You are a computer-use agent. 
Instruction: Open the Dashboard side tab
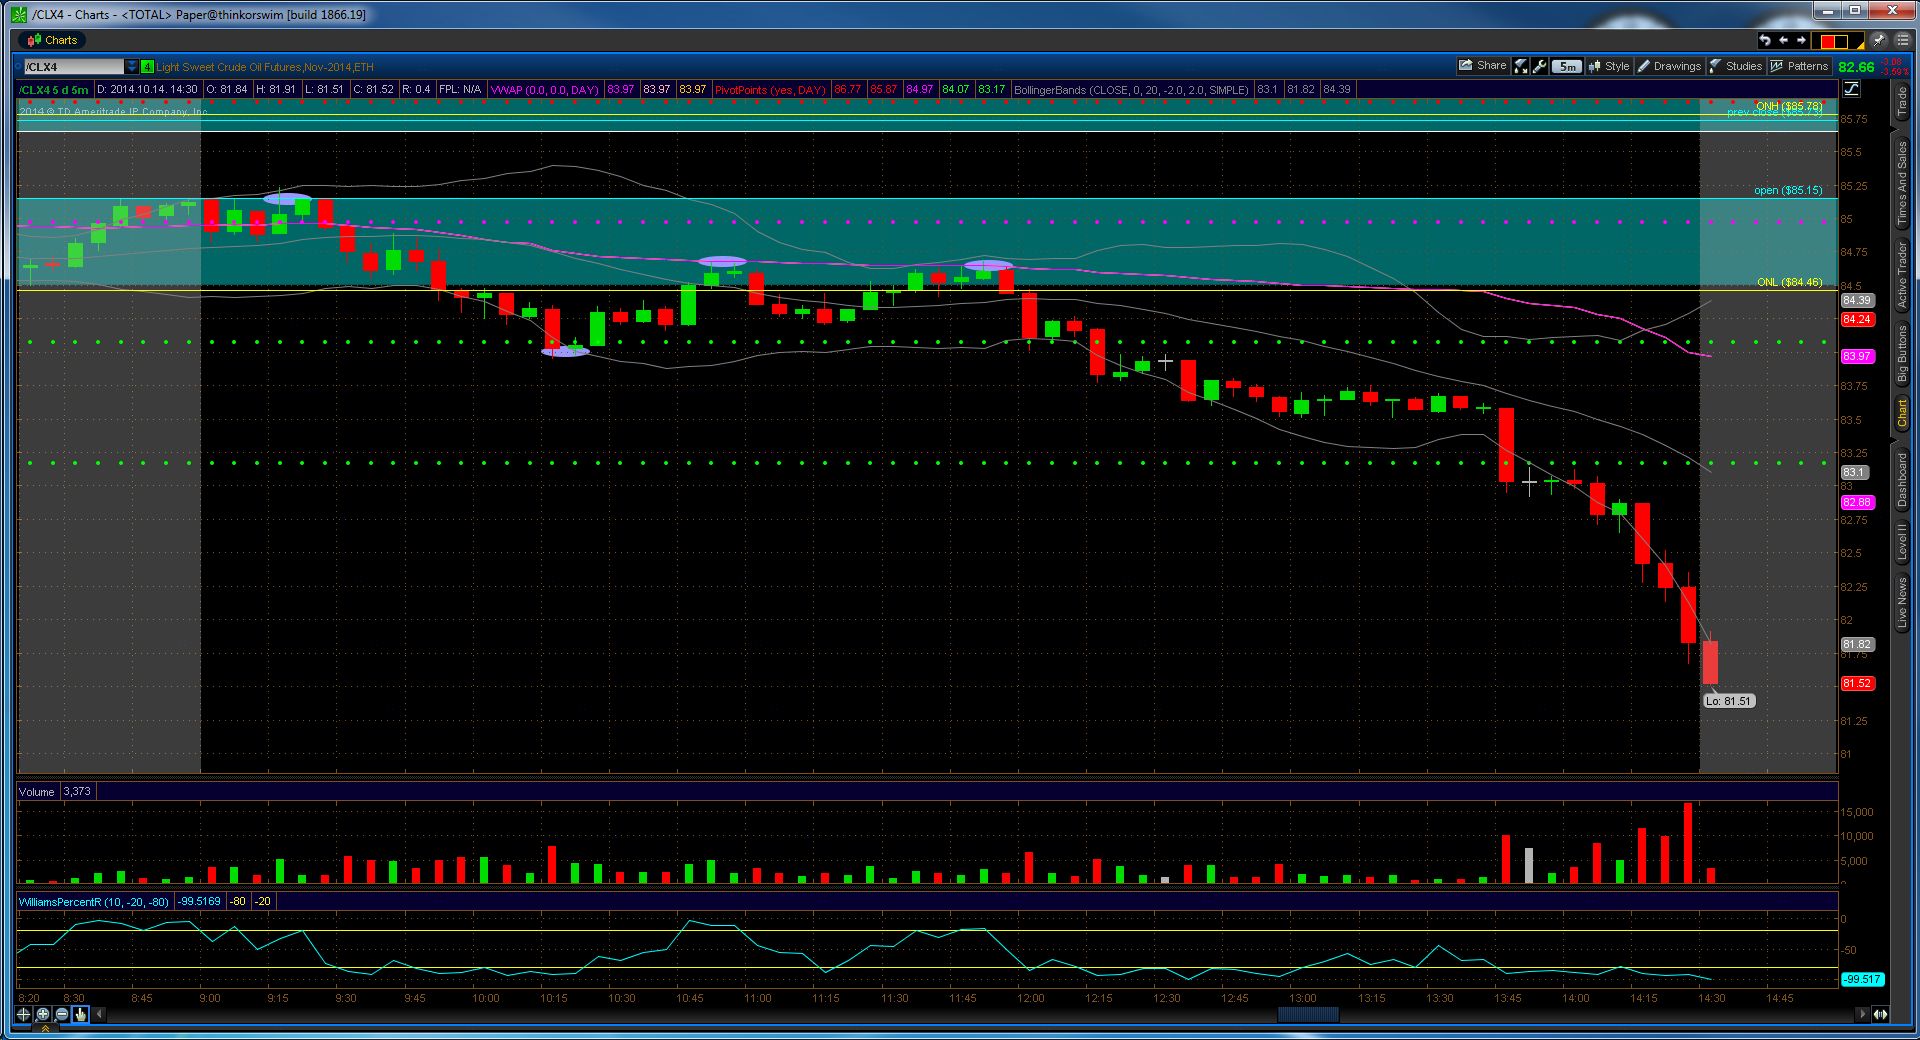pos(1902,479)
